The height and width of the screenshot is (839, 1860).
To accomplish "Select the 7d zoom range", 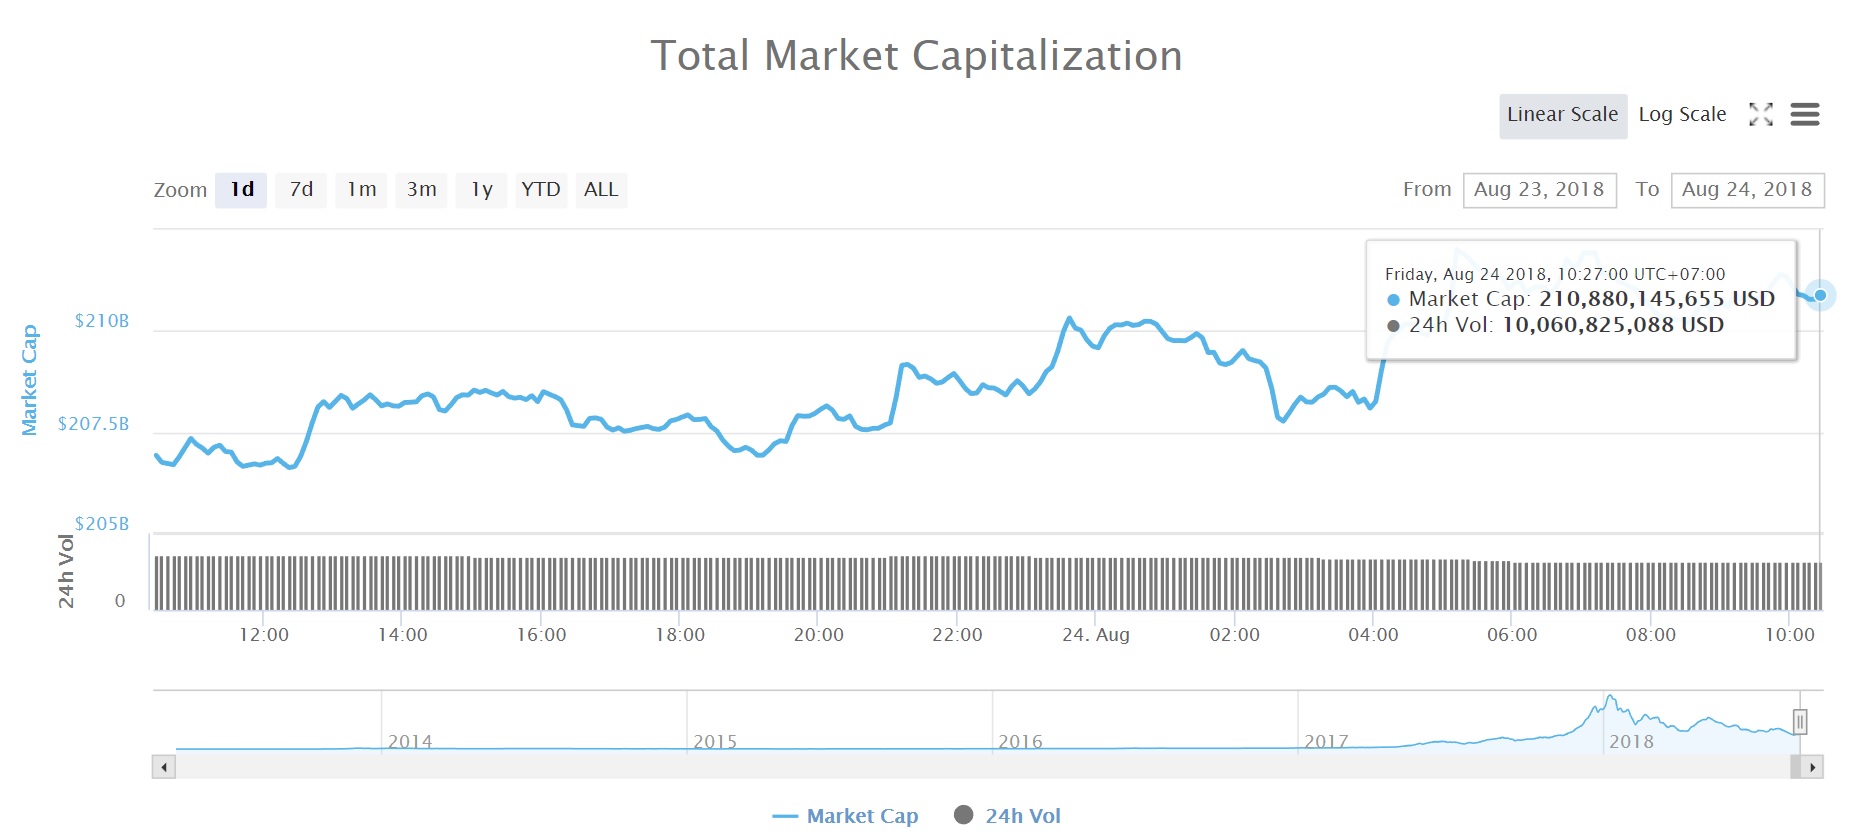I will pos(301,190).
